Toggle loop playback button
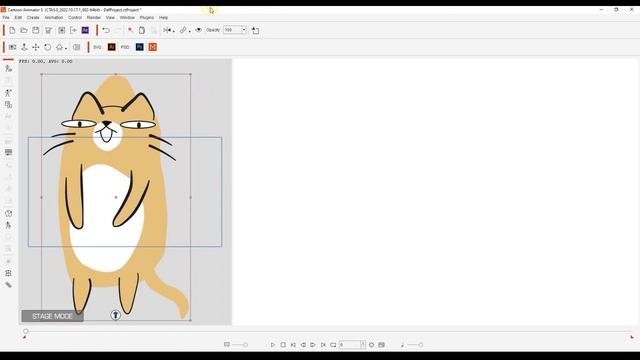The image size is (640, 360). point(333,345)
